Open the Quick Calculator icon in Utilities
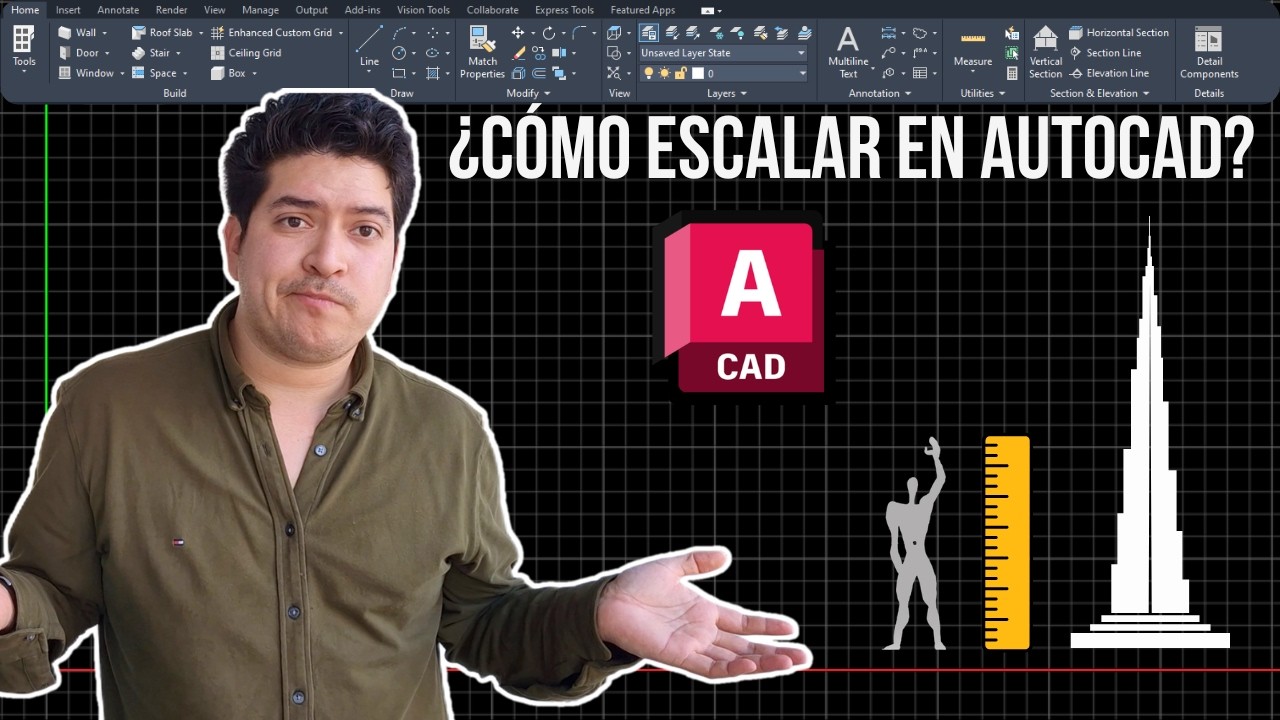Image resolution: width=1280 pixels, height=720 pixels. pyautogui.click(x=1012, y=73)
